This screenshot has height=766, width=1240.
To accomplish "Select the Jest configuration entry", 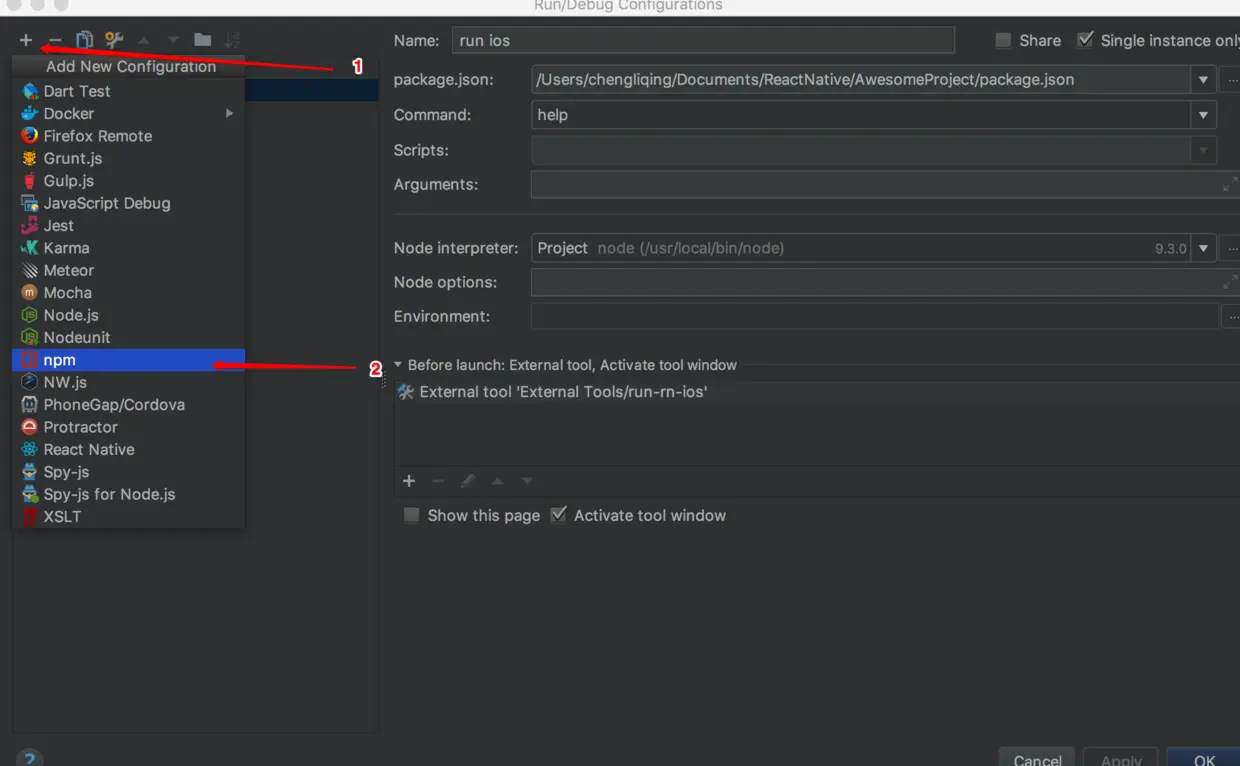I will click(x=128, y=226).
